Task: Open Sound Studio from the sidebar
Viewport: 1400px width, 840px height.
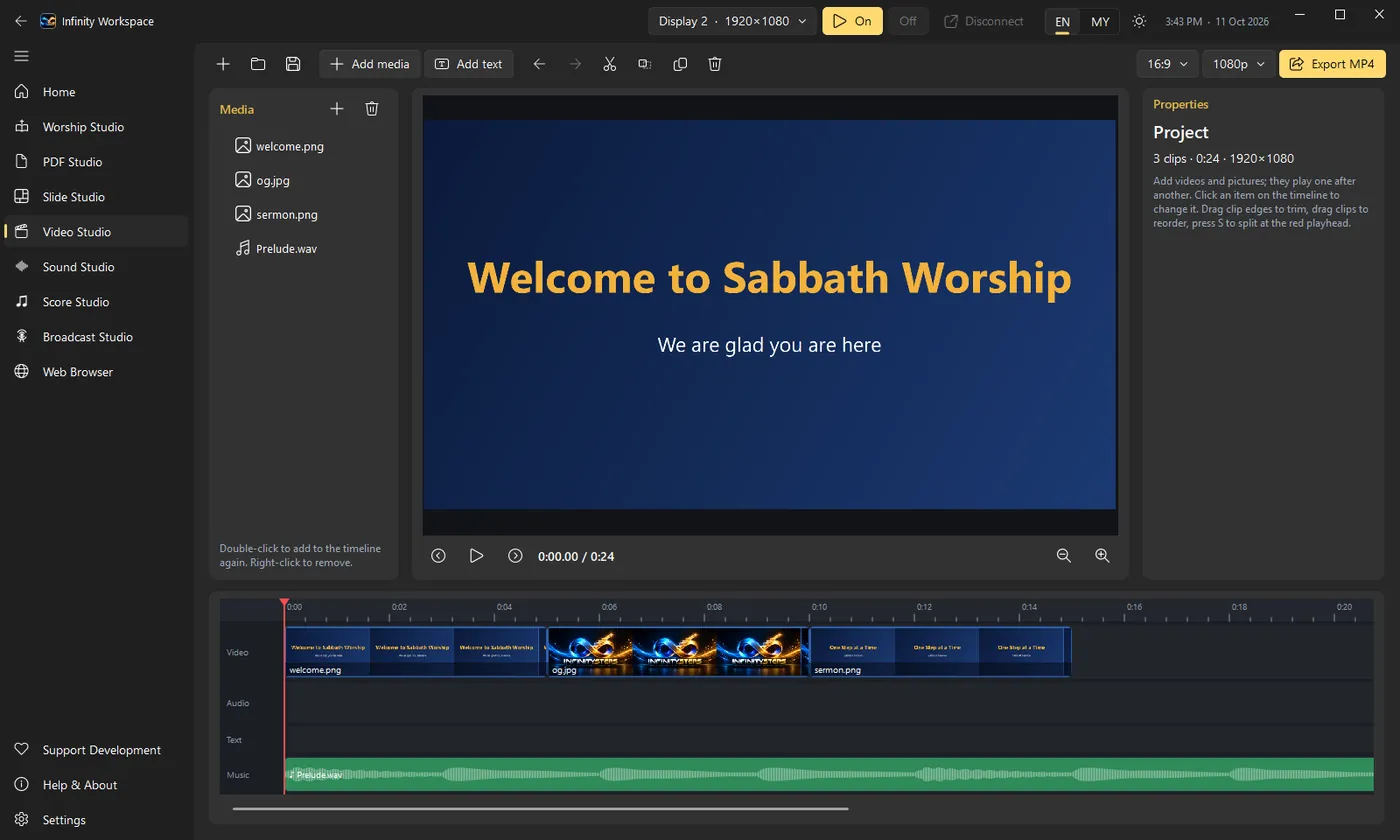Action: (96, 267)
